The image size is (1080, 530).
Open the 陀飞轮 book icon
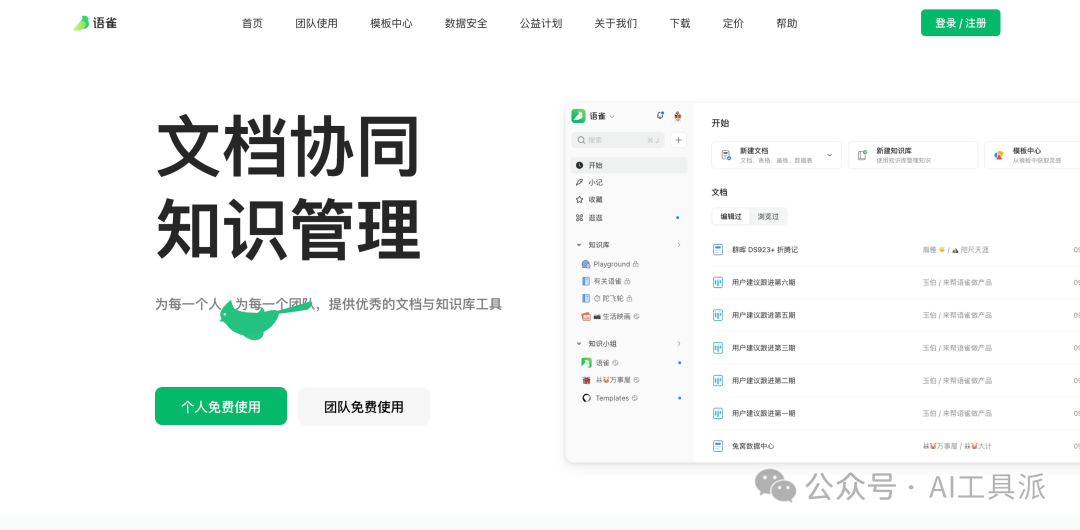click(x=586, y=298)
